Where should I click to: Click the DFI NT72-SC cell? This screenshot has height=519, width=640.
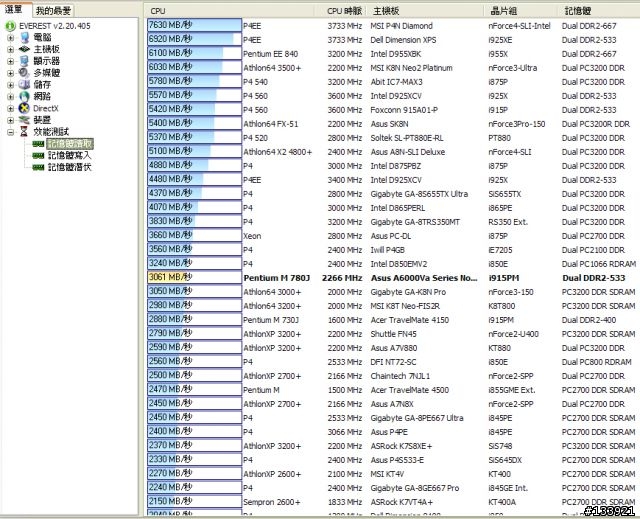(x=394, y=362)
